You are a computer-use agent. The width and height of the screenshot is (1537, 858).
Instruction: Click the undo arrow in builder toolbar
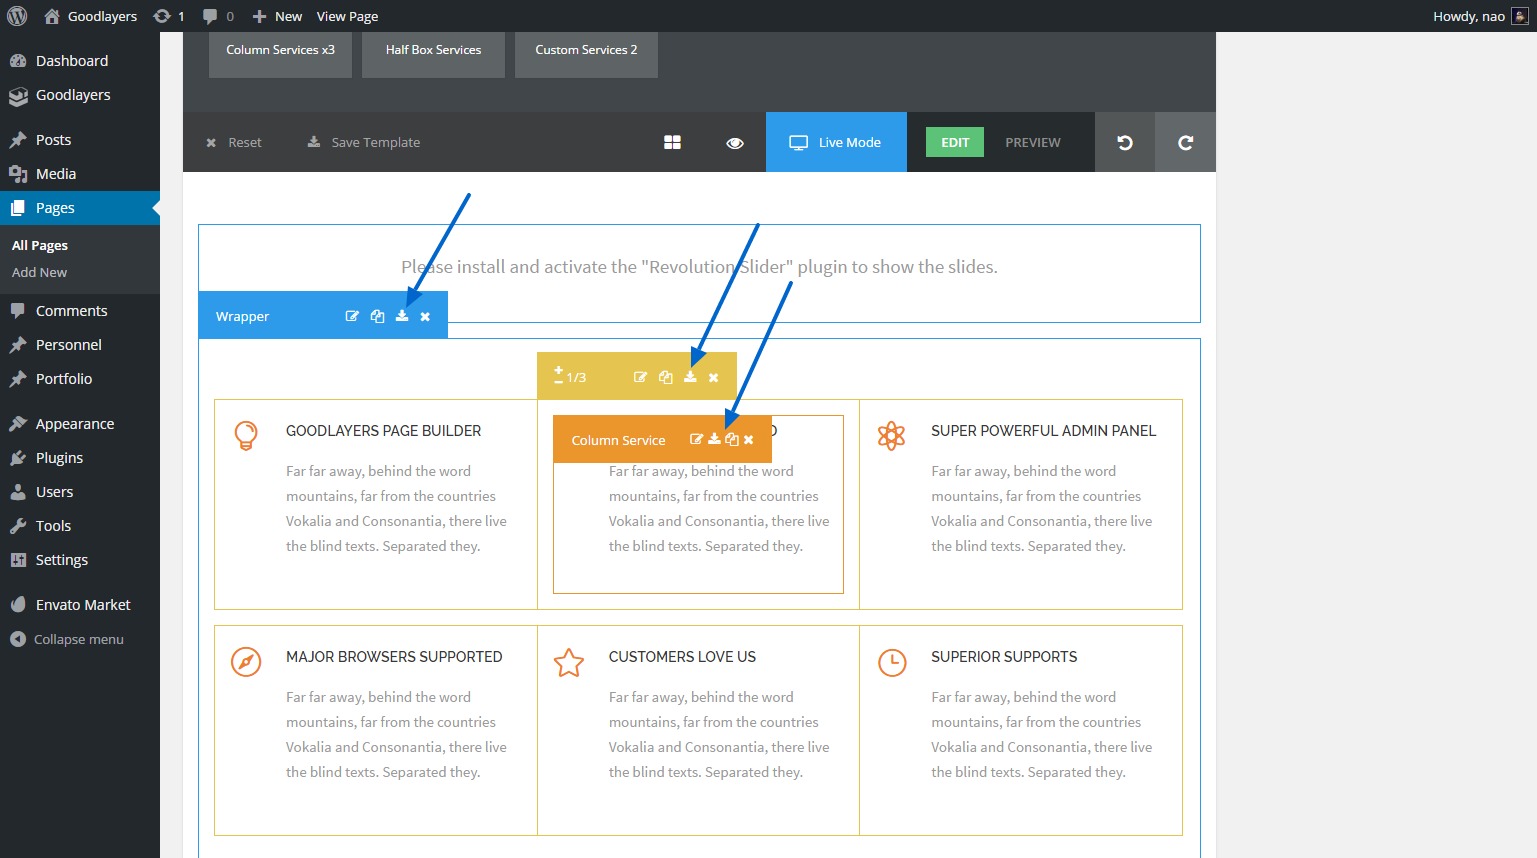pos(1125,142)
